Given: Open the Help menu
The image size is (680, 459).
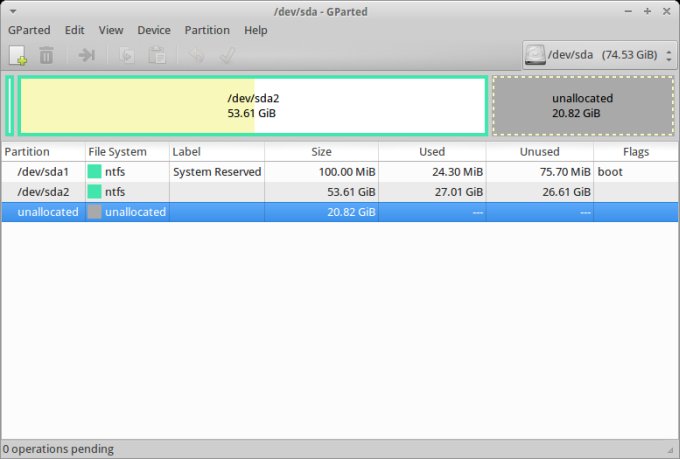Looking at the screenshot, I should pos(256,30).
